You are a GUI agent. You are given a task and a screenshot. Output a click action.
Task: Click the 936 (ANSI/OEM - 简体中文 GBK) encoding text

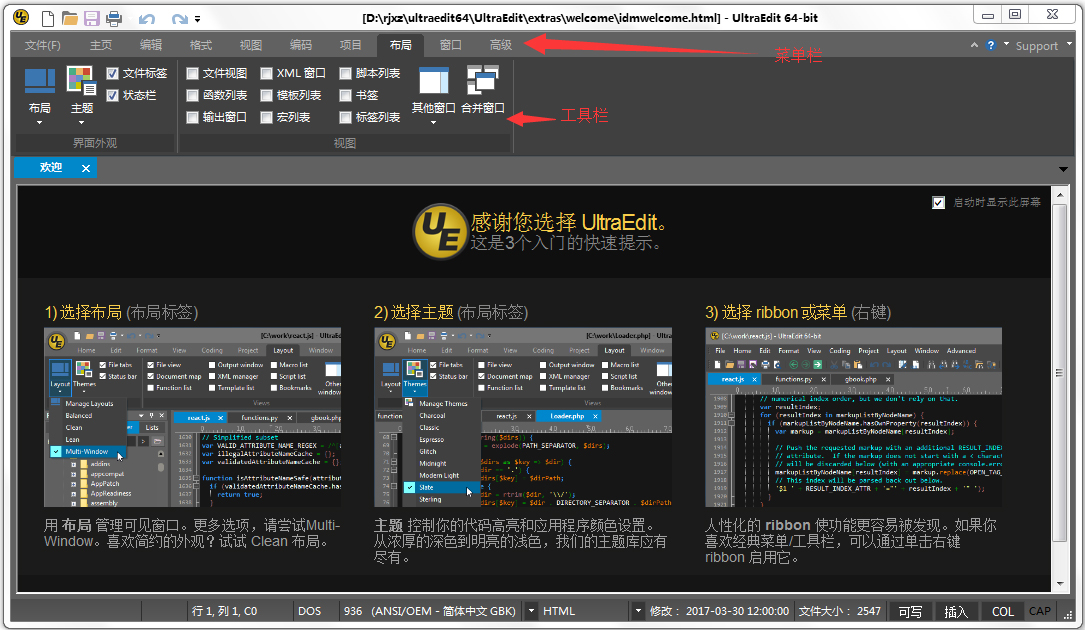click(x=430, y=611)
